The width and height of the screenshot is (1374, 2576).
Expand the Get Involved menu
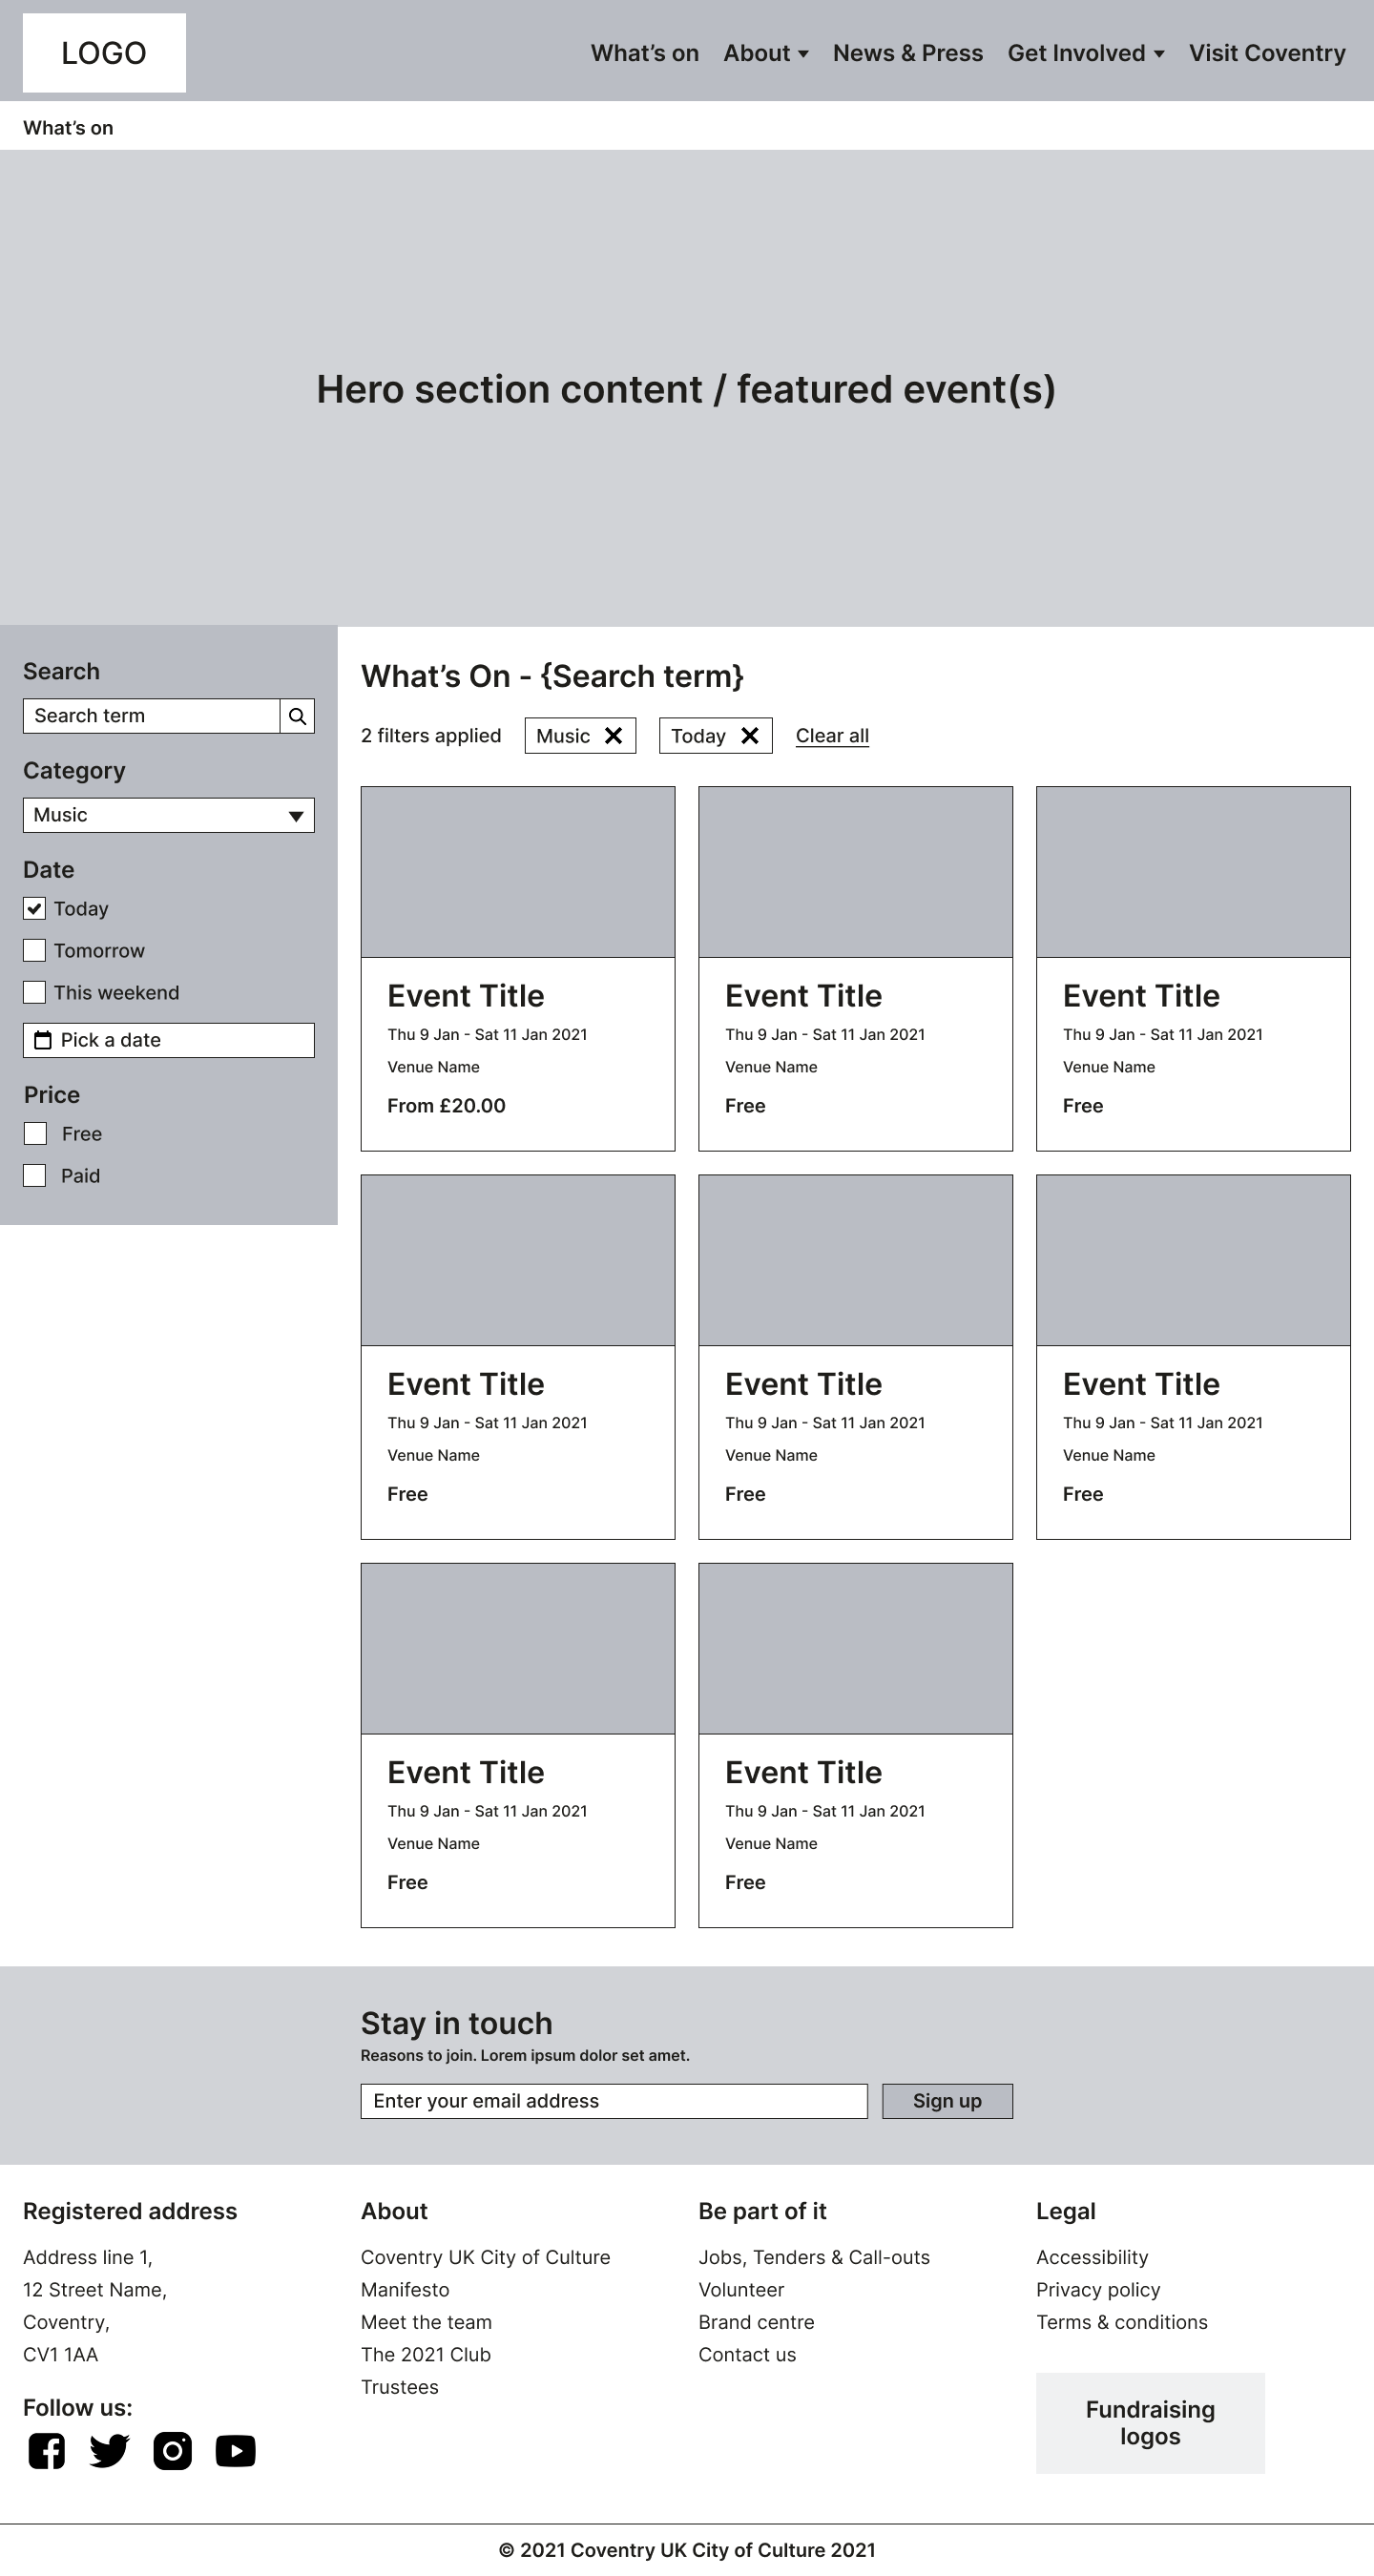tap(1085, 53)
